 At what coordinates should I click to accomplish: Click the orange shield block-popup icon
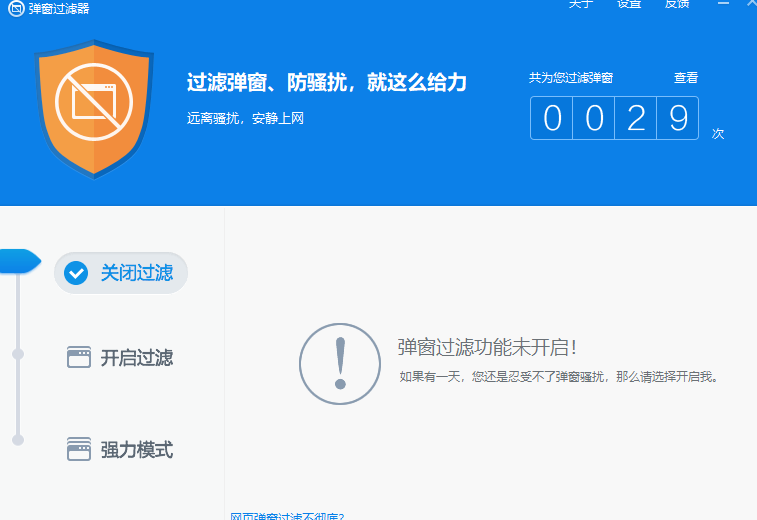94,108
